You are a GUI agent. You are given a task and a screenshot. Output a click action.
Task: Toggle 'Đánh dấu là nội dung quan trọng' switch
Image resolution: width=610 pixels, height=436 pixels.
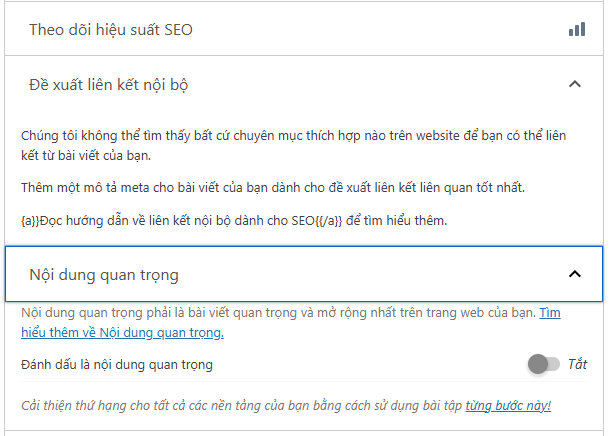point(543,364)
